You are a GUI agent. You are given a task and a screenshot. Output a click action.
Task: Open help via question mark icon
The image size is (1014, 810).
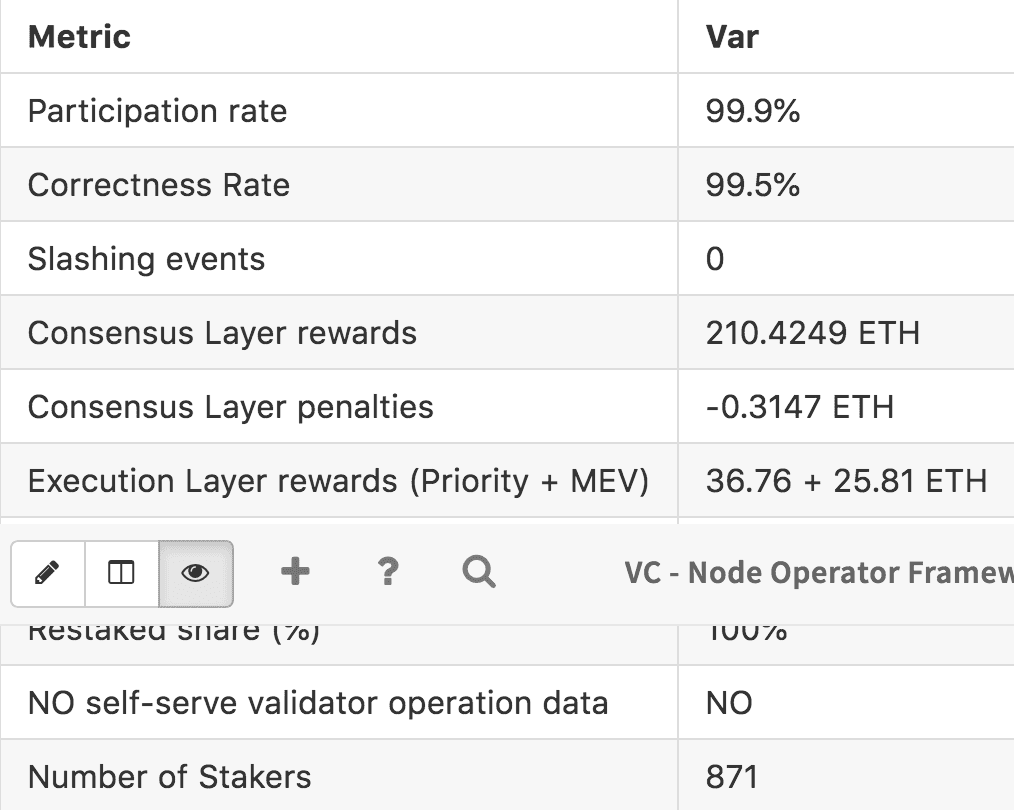coord(388,572)
